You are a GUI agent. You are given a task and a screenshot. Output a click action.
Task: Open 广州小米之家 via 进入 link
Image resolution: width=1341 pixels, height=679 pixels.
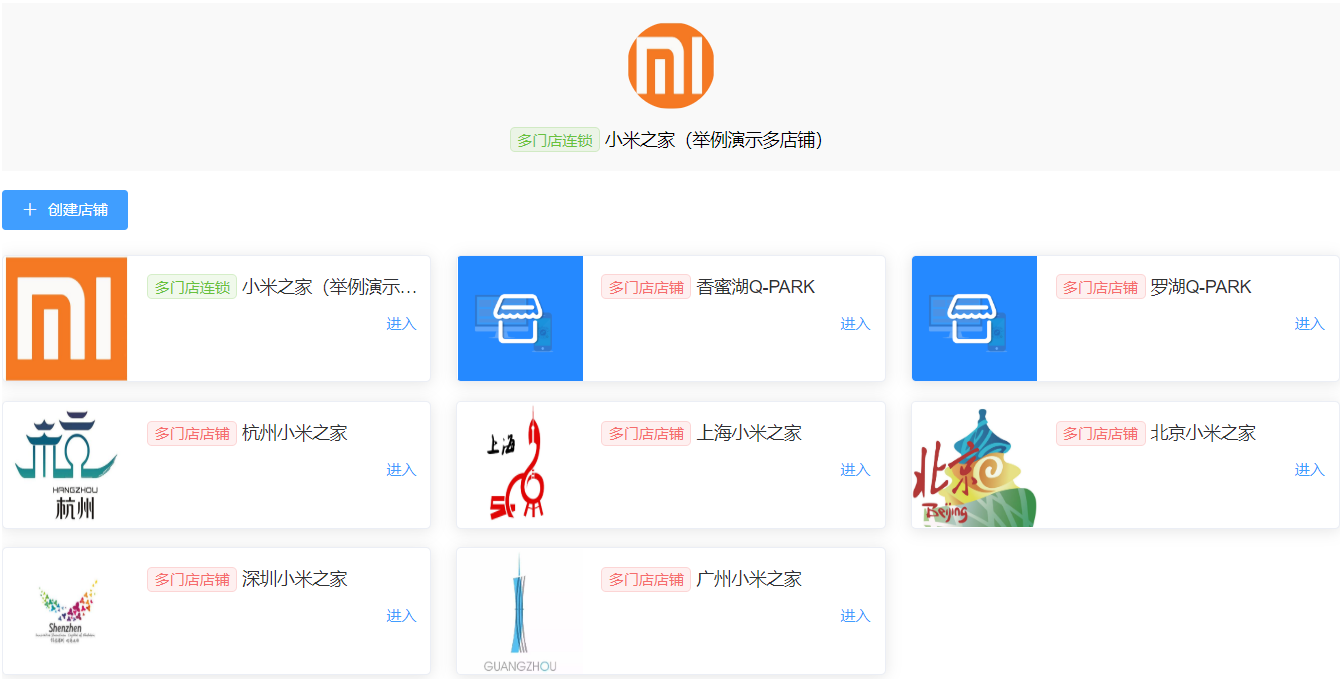point(855,616)
